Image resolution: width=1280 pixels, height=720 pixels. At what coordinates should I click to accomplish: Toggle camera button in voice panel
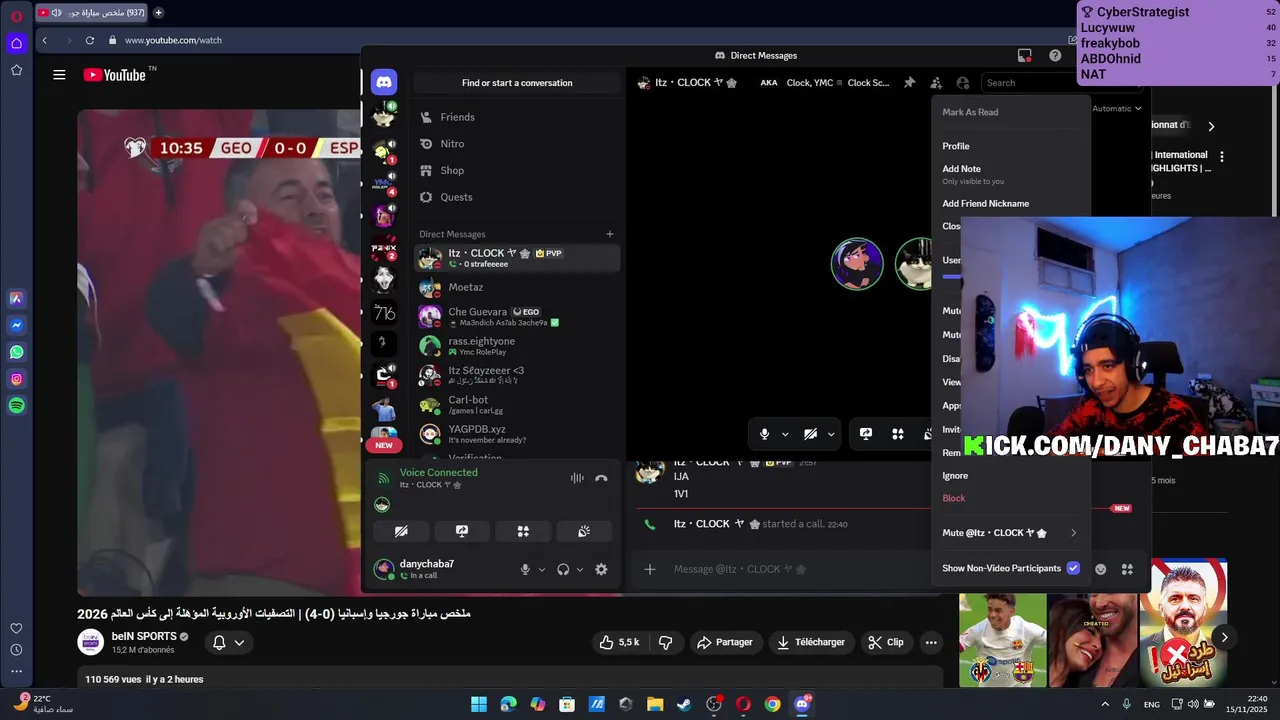coord(401,531)
